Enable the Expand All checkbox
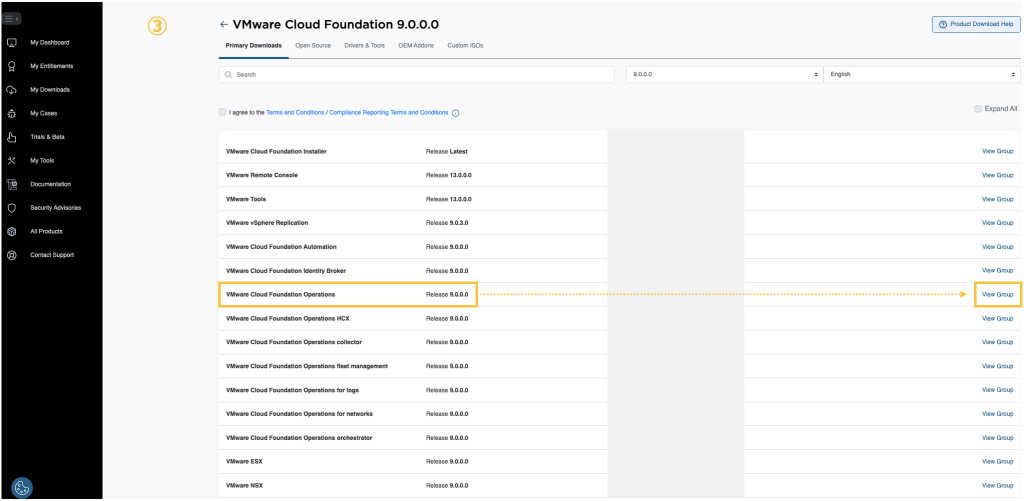Image resolution: width=1024 pixels, height=501 pixels. click(x=978, y=109)
